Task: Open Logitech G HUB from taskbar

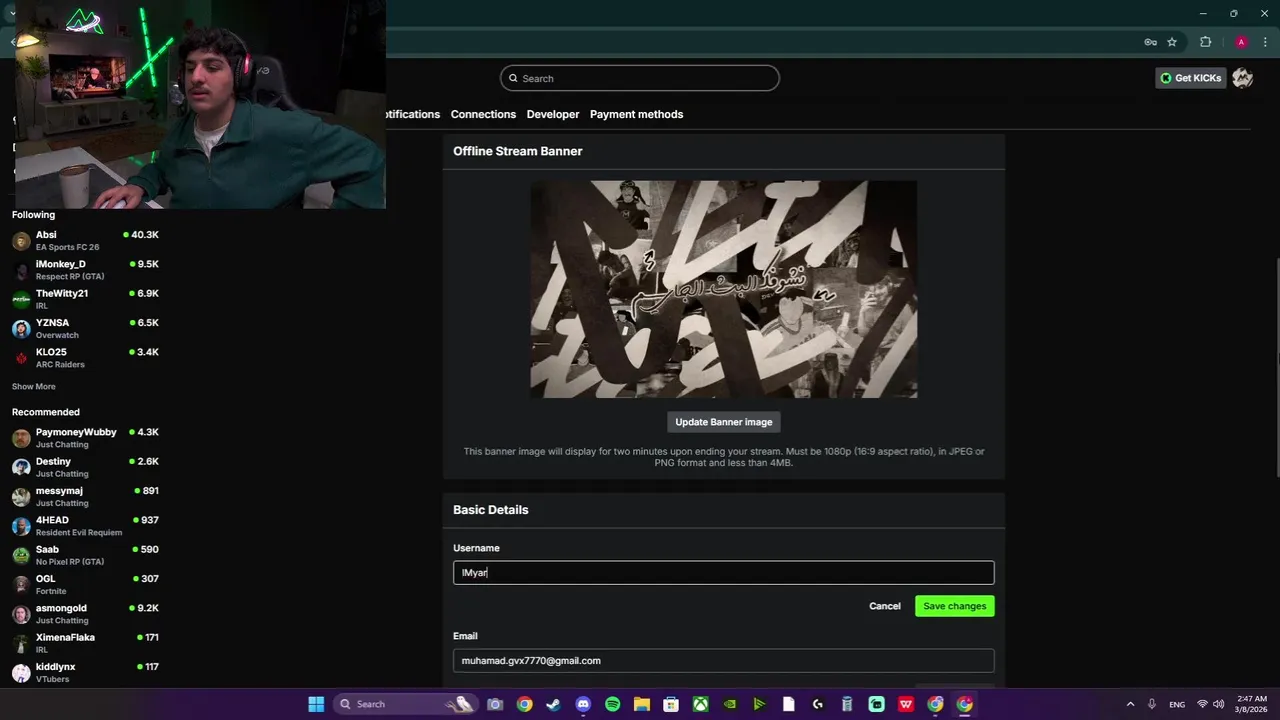Action: click(818, 704)
